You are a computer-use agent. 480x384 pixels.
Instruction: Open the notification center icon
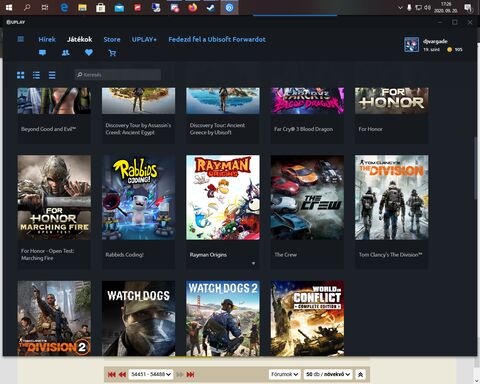click(x=468, y=7)
